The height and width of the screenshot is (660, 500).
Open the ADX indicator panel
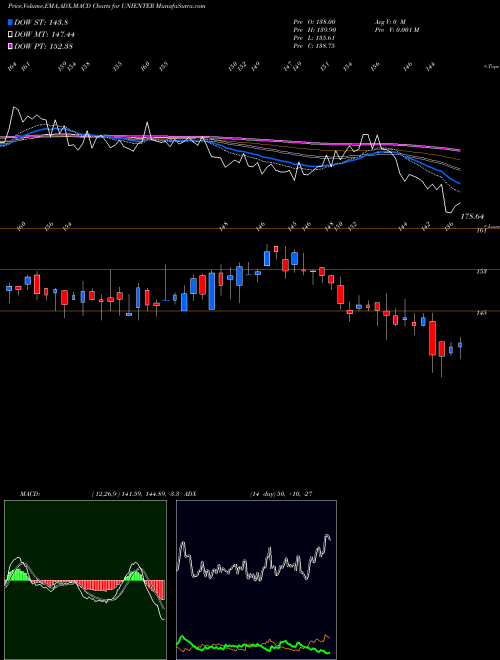(256, 580)
